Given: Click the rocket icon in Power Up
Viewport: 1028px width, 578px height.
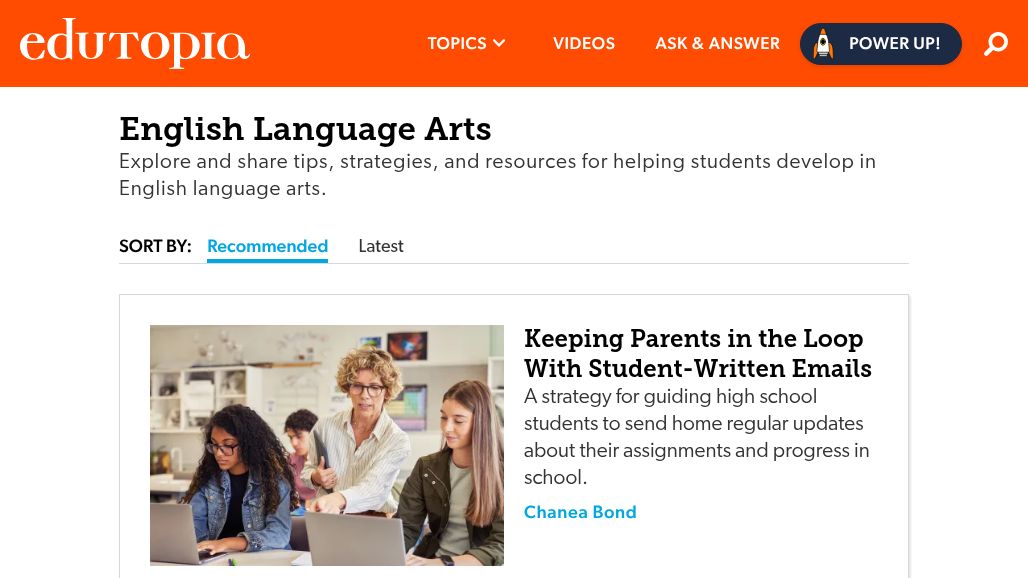Looking at the screenshot, I should point(823,44).
